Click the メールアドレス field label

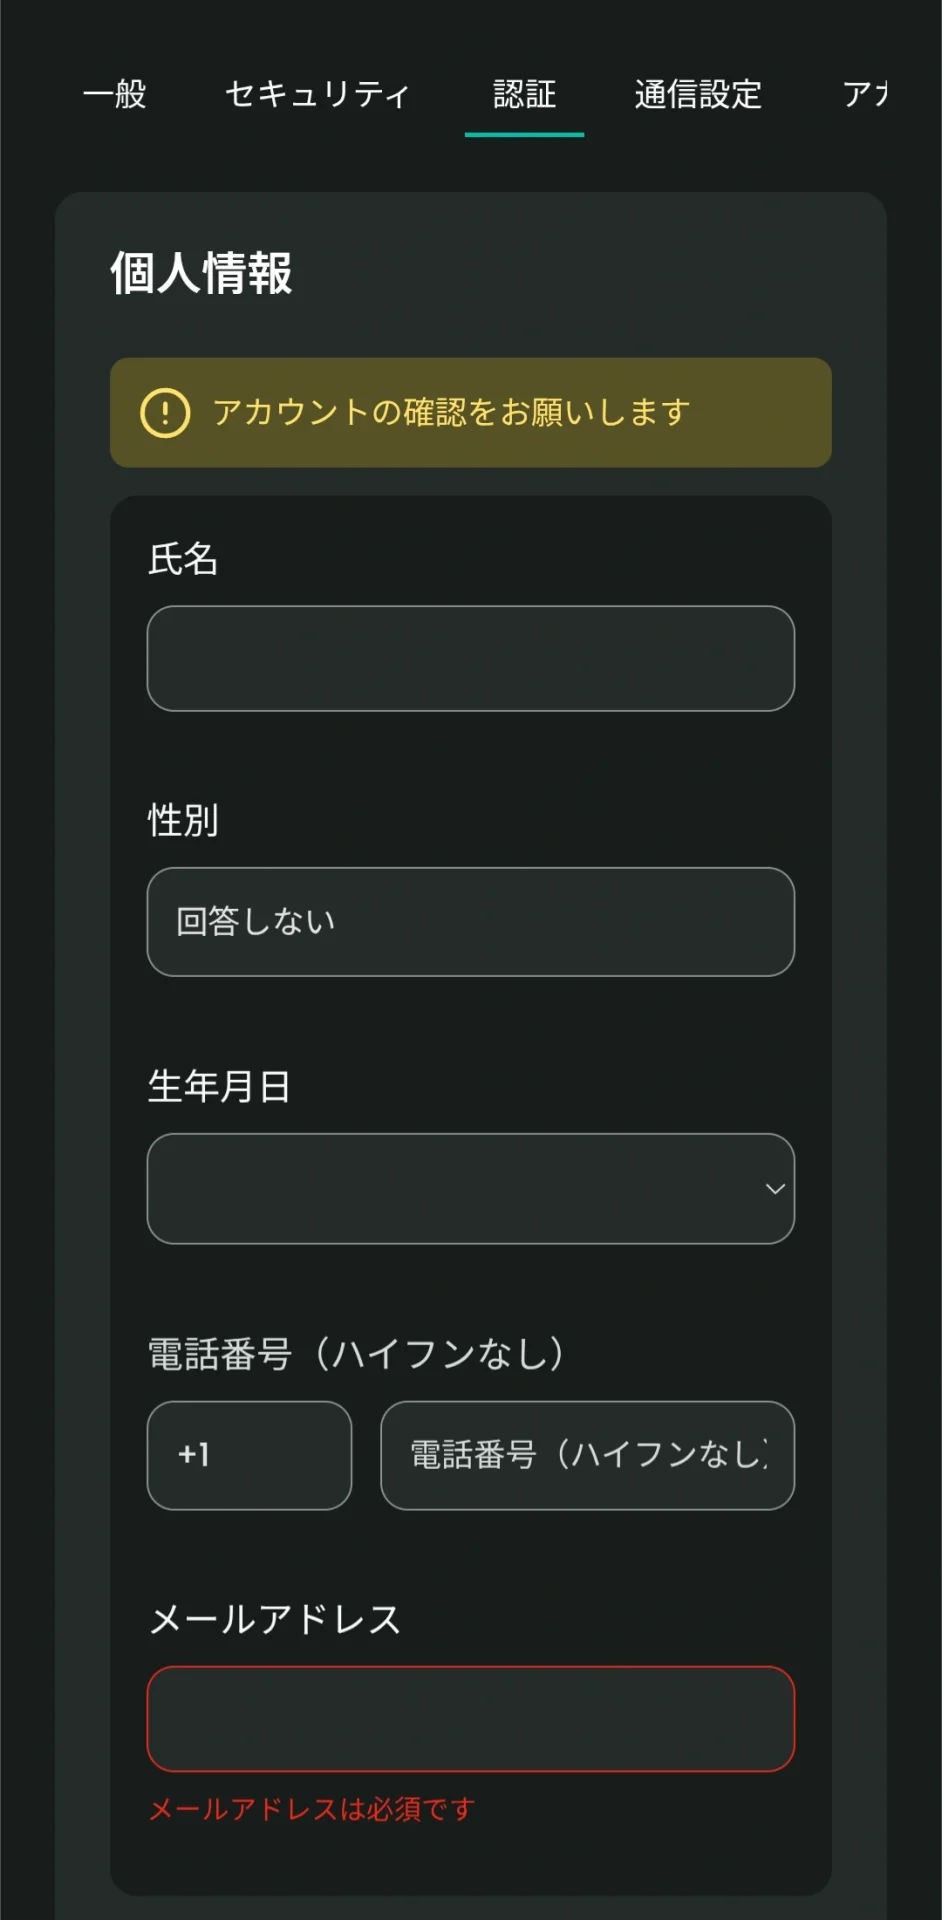(x=275, y=1619)
